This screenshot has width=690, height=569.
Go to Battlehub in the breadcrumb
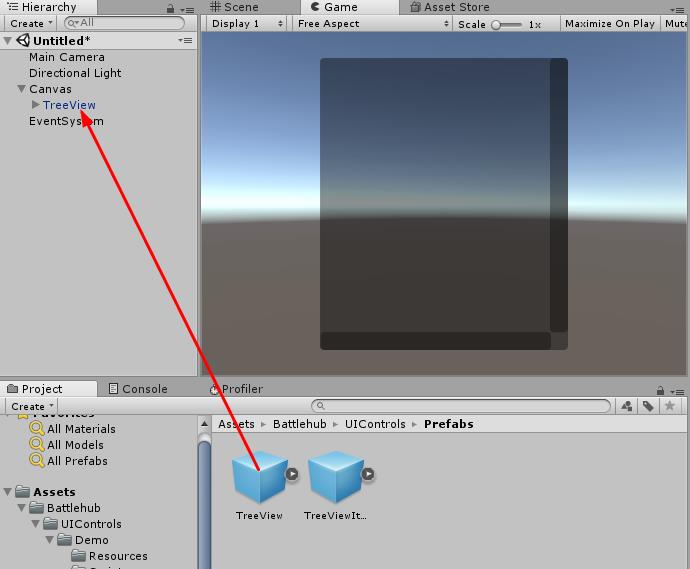[300, 424]
